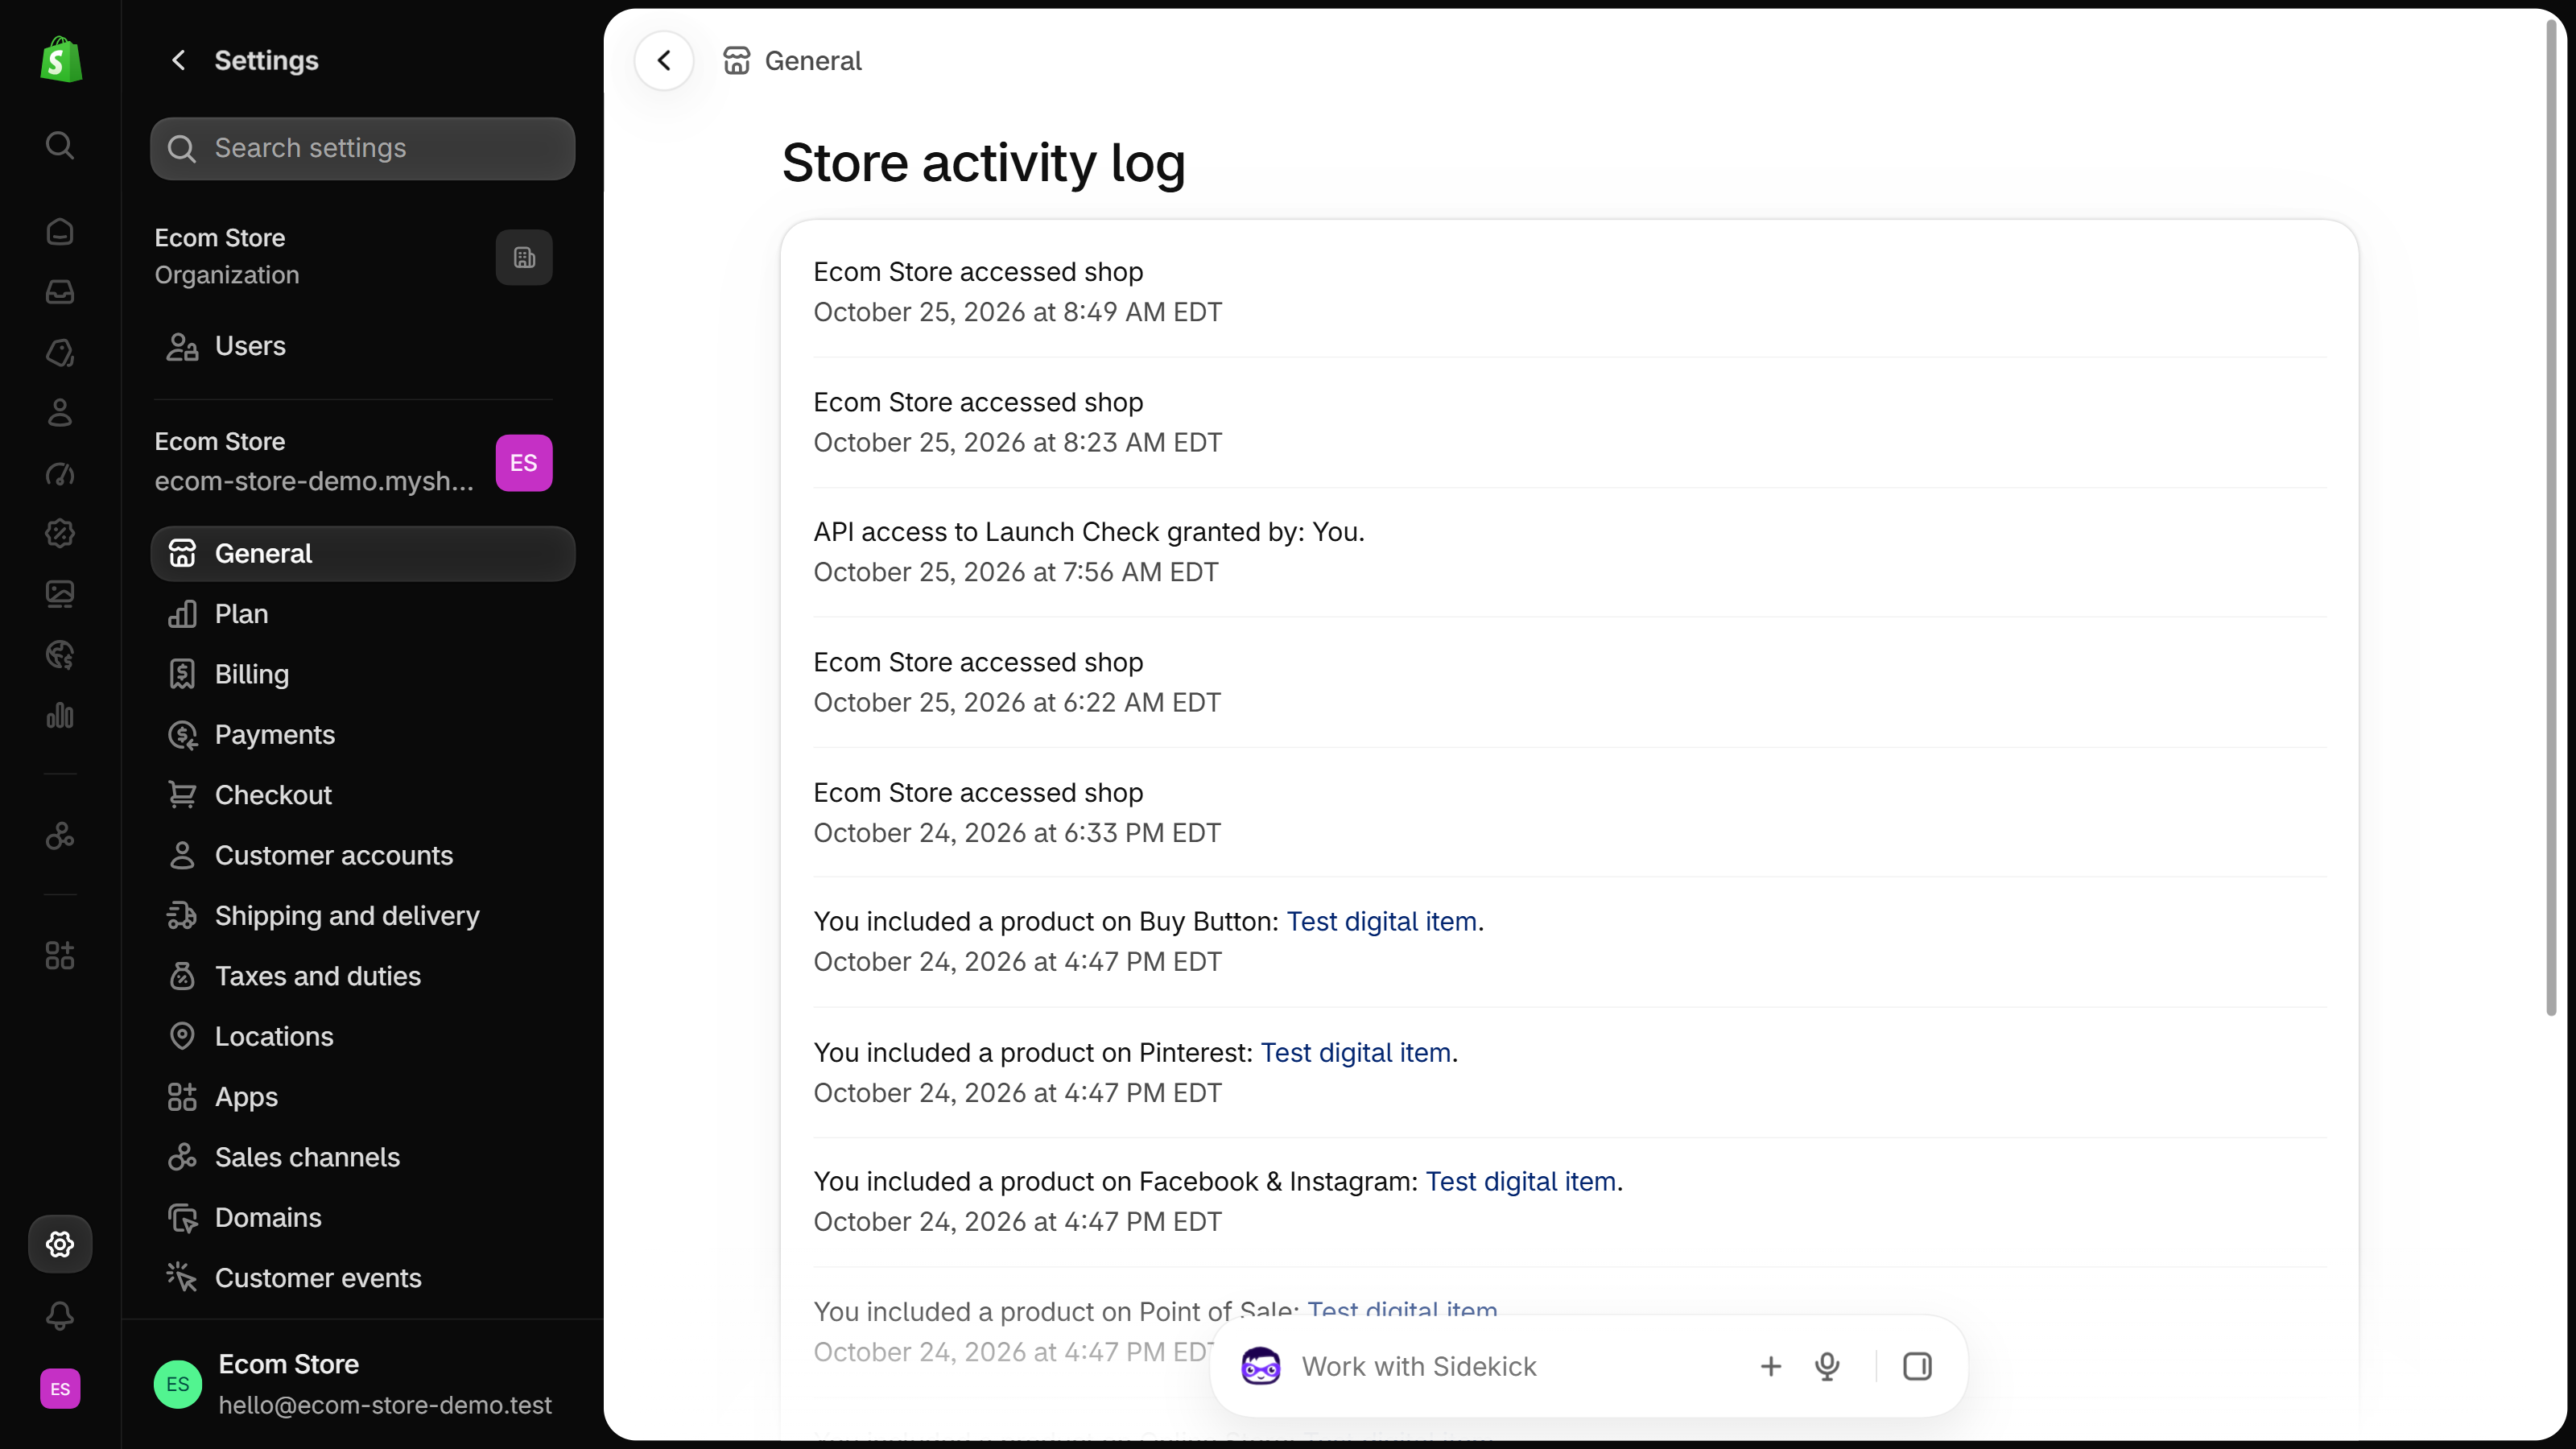Image resolution: width=2576 pixels, height=1449 pixels.
Task: Open Customer accounts settings
Action: 363,856
